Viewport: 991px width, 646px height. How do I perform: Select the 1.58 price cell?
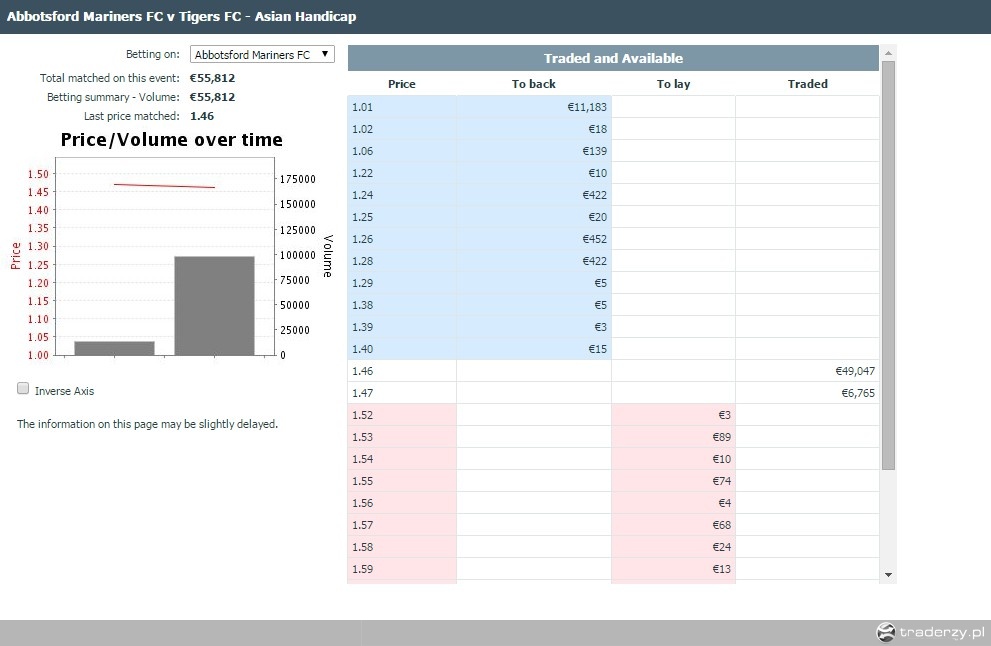(402, 547)
